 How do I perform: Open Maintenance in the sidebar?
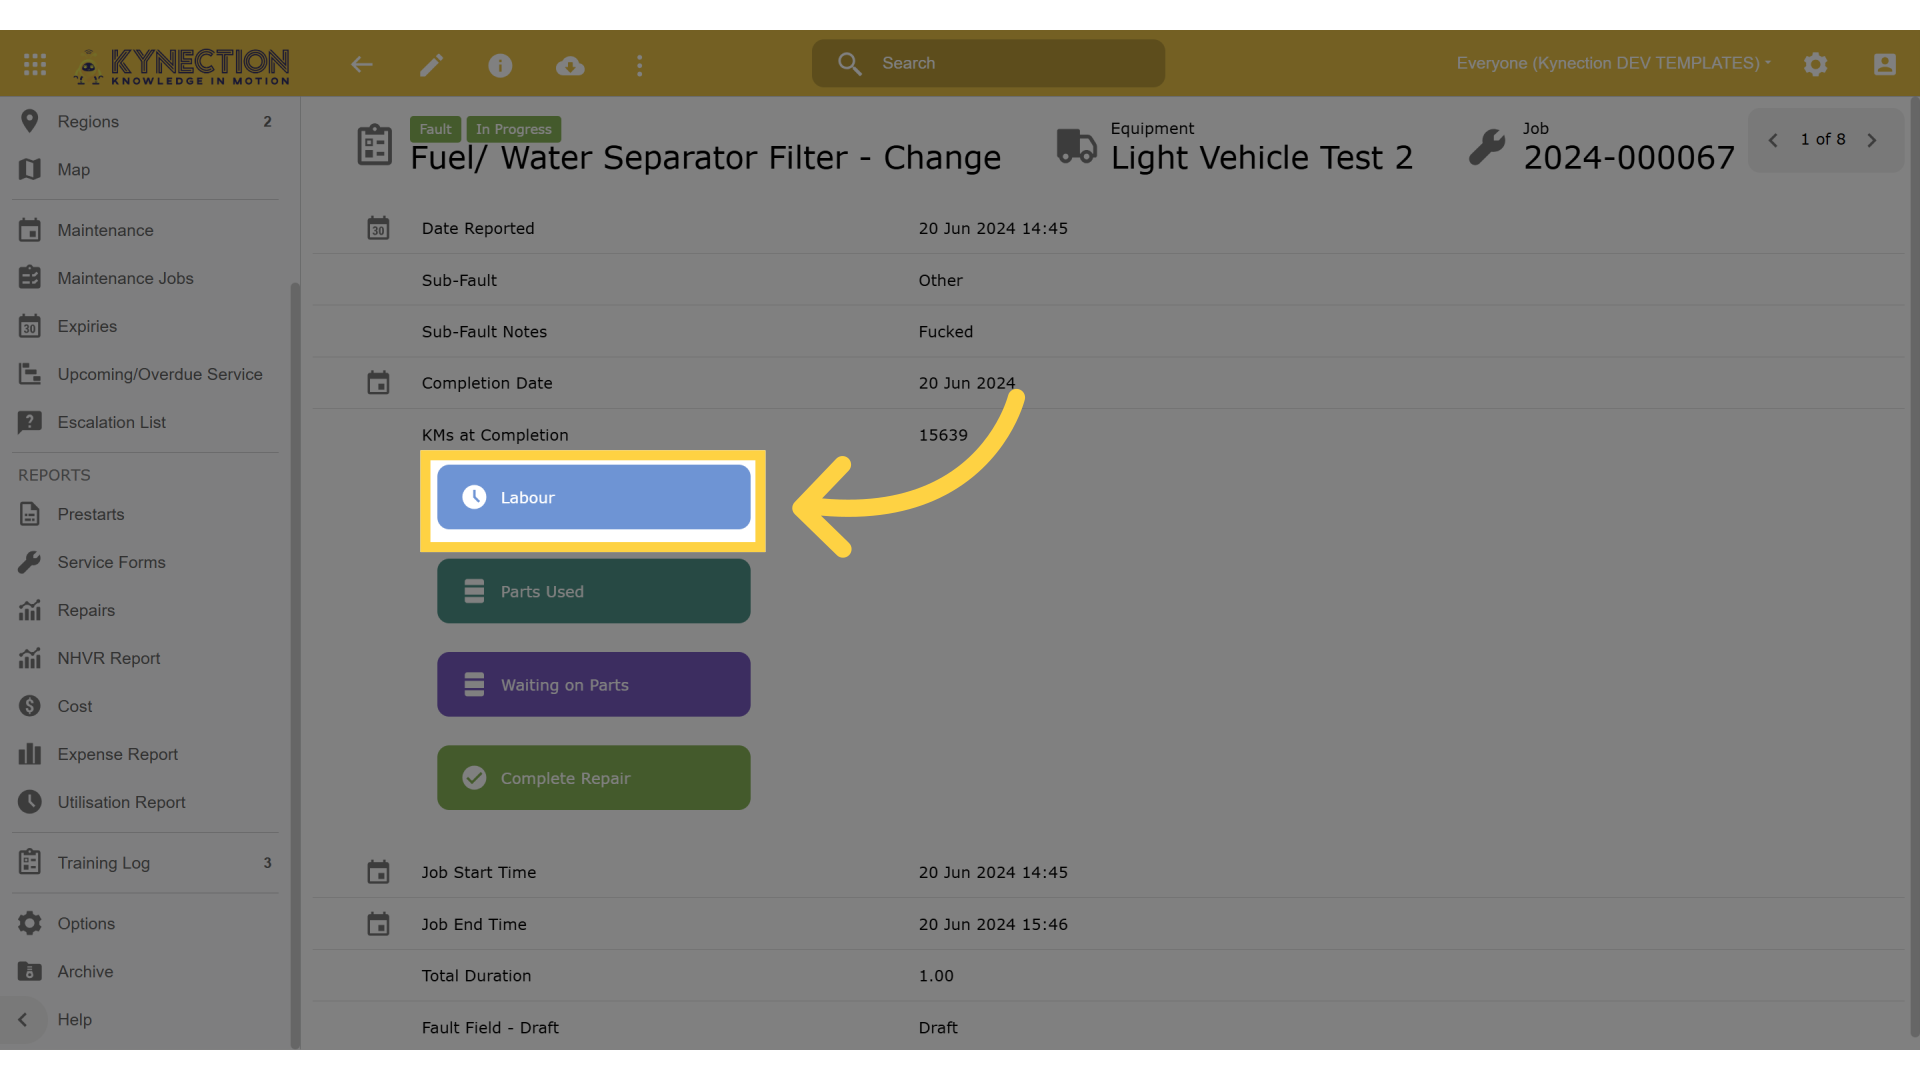click(145, 230)
